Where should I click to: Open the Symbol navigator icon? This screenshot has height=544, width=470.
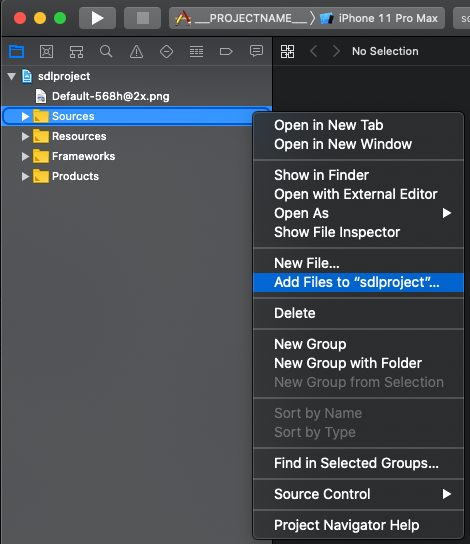pyautogui.click(x=76, y=52)
